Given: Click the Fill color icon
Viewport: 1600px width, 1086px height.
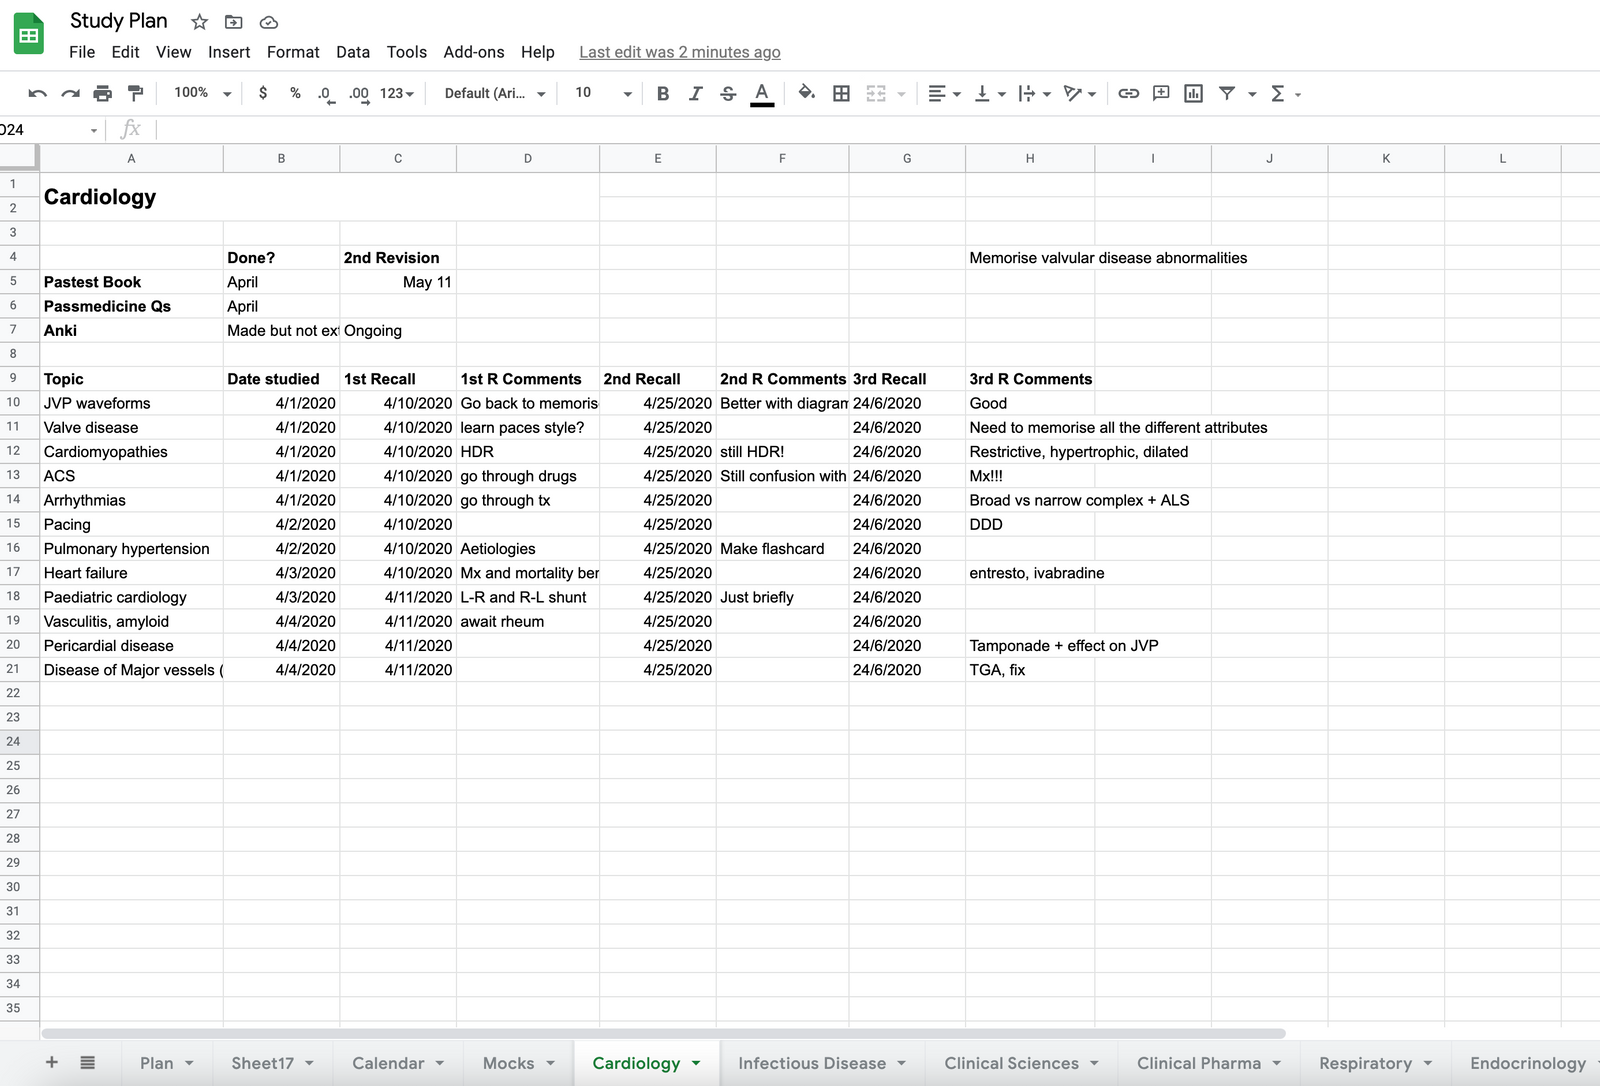Looking at the screenshot, I should (806, 93).
